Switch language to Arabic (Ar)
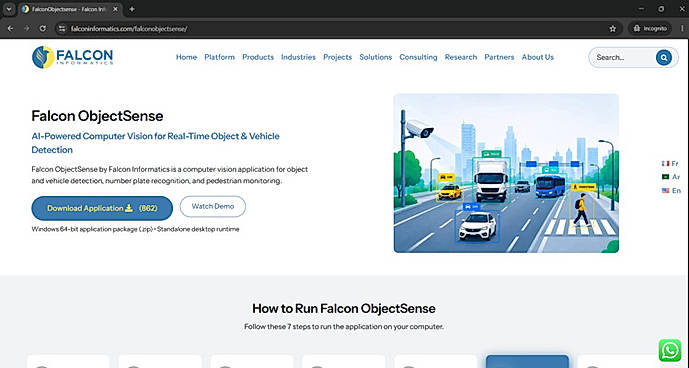689x368 pixels. 671,177
